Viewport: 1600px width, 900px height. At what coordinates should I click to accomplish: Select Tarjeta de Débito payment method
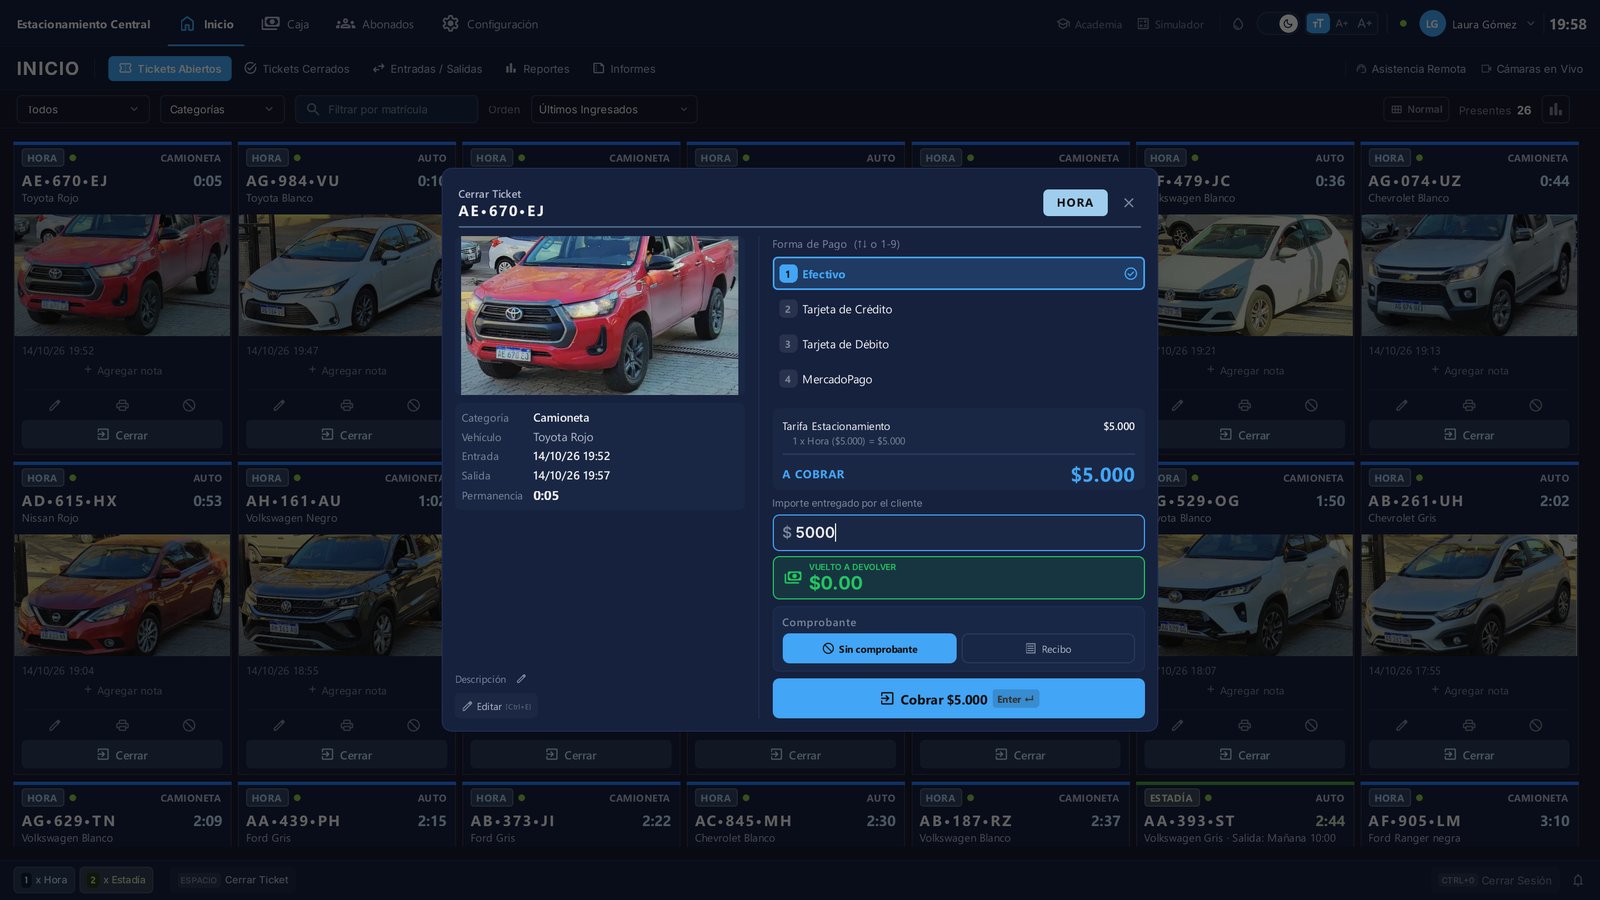(x=958, y=344)
